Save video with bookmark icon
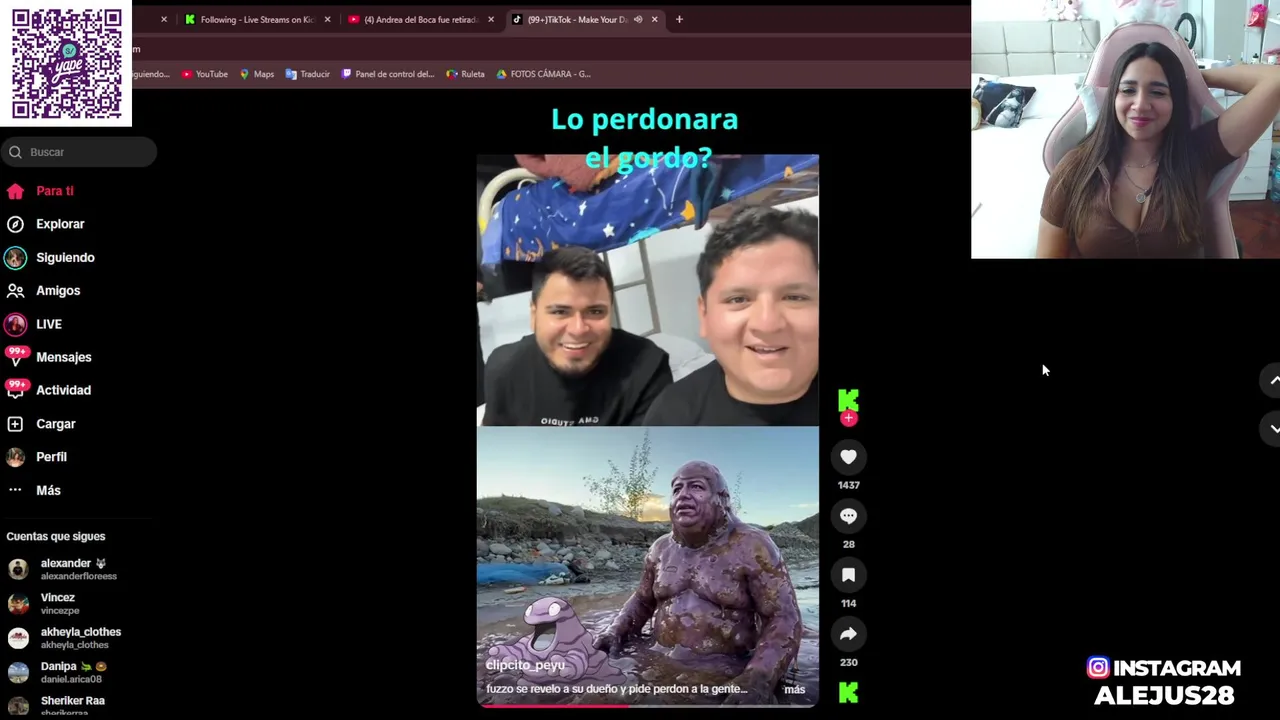Image resolution: width=1280 pixels, height=720 pixels. point(848,575)
